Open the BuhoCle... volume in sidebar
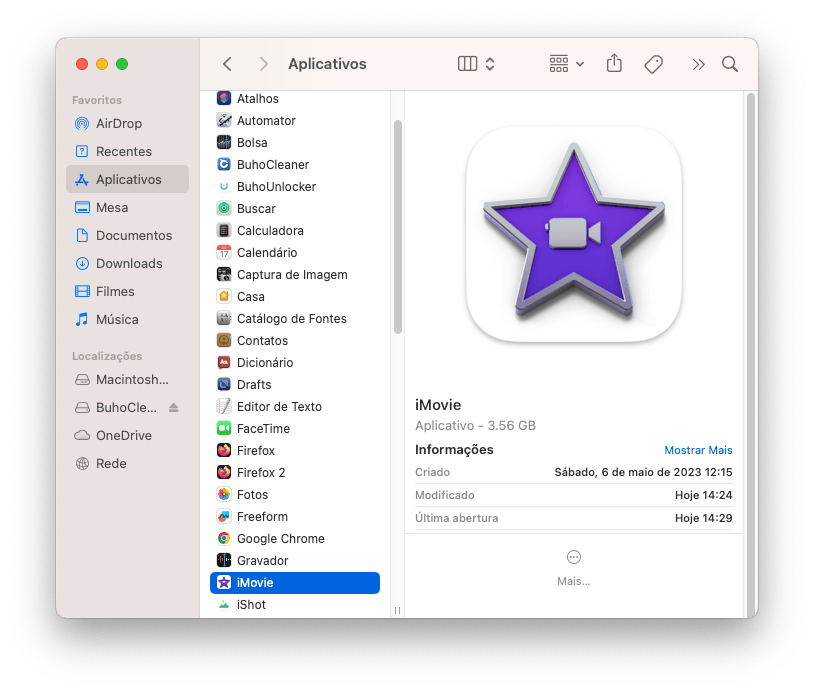814x692 pixels. click(x=126, y=408)
